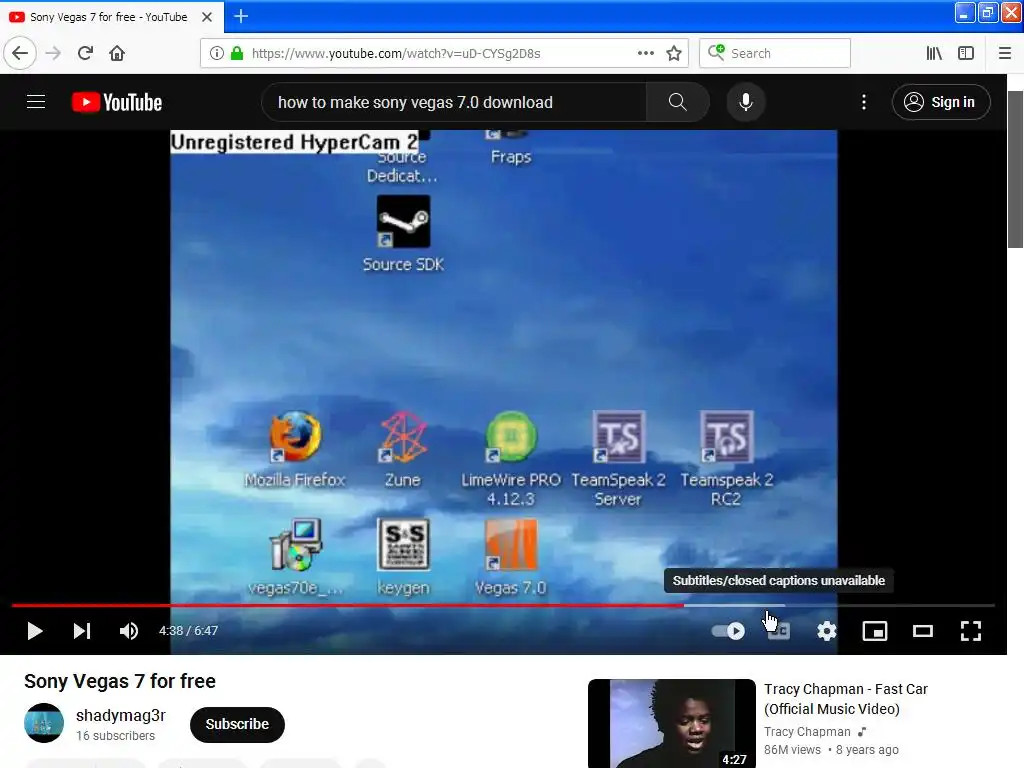Go to the YouTube home logo
The image size is (1024, 768).
tap(117, 103)
